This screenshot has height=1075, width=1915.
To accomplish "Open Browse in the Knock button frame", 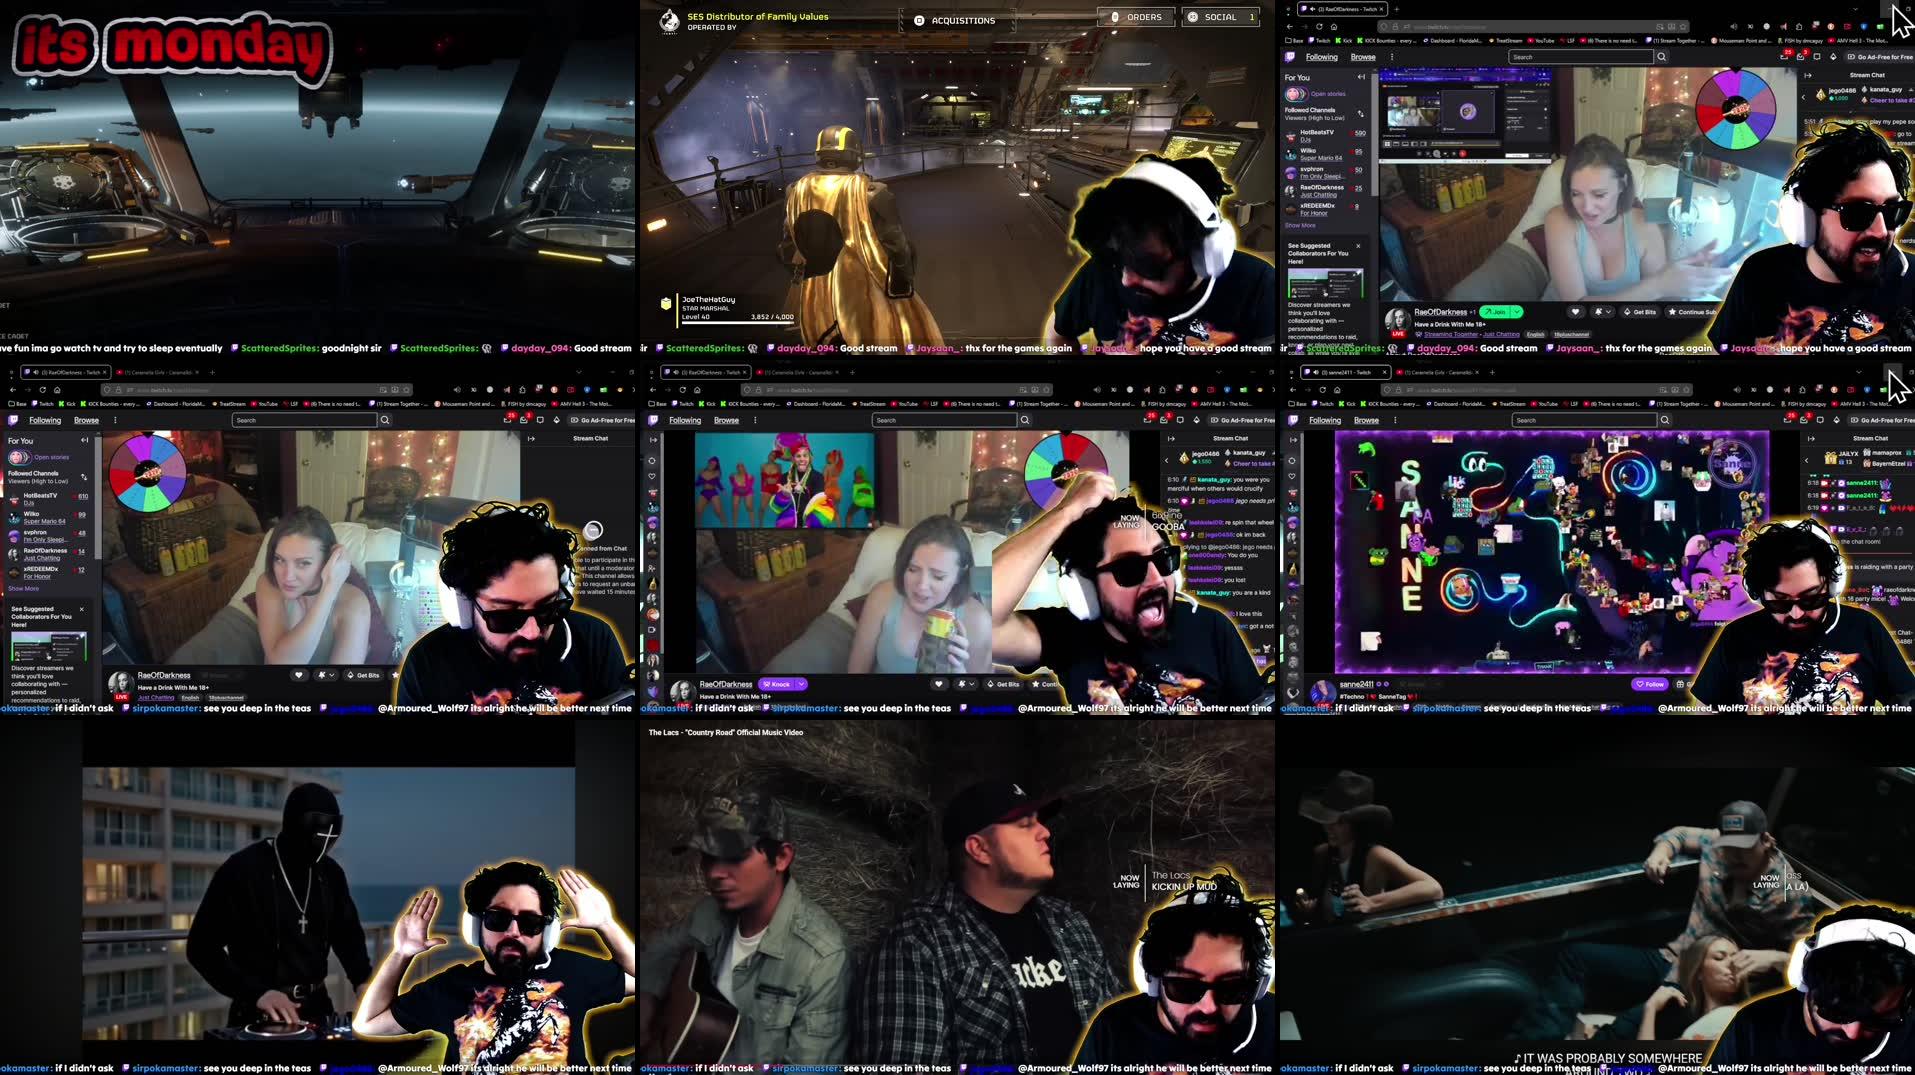I will [726, 420].
